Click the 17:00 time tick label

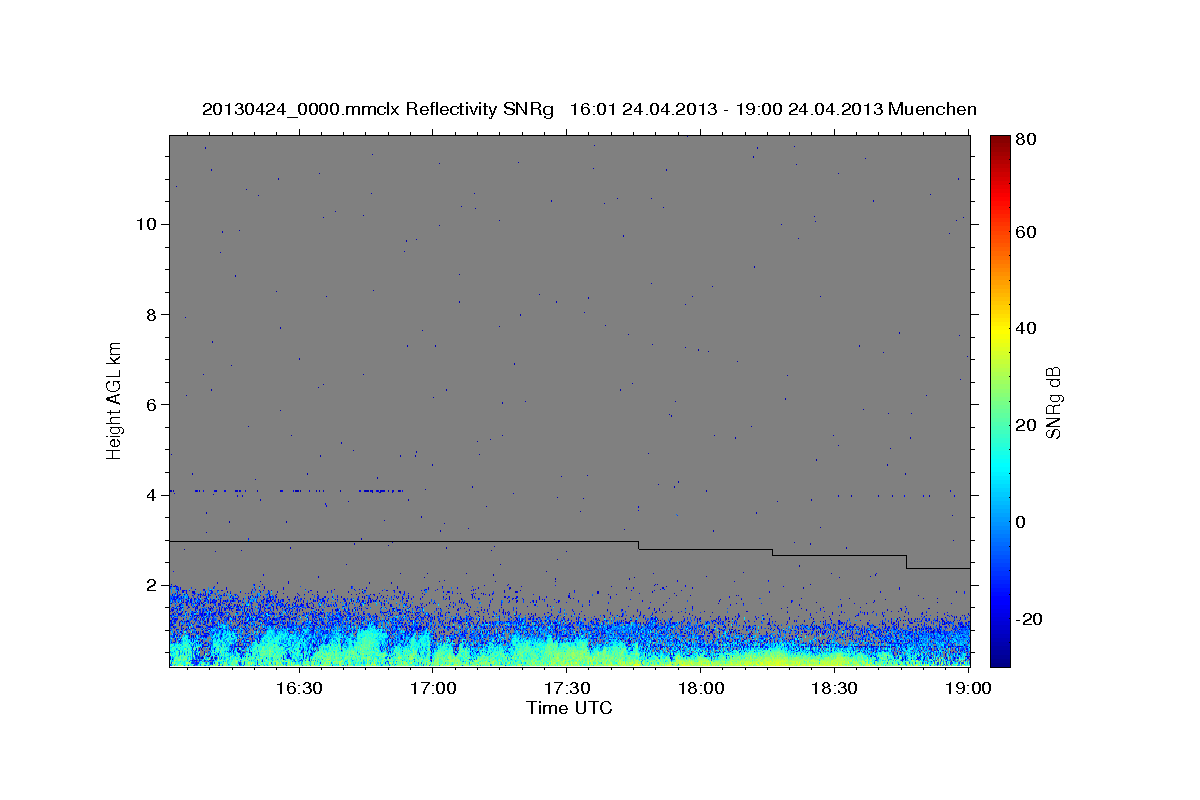pos(433,689)
